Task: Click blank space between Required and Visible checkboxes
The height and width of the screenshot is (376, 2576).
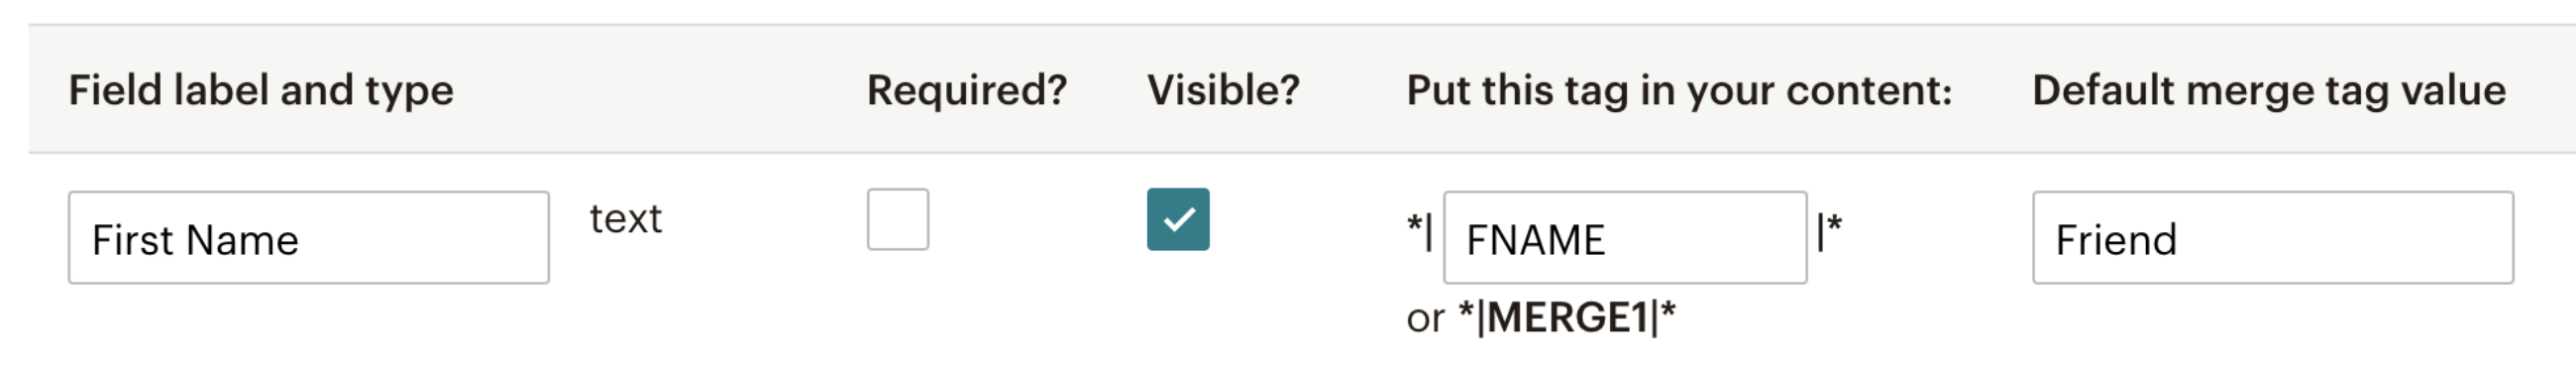Action: pyautogui.click(x=1038, y=219)
